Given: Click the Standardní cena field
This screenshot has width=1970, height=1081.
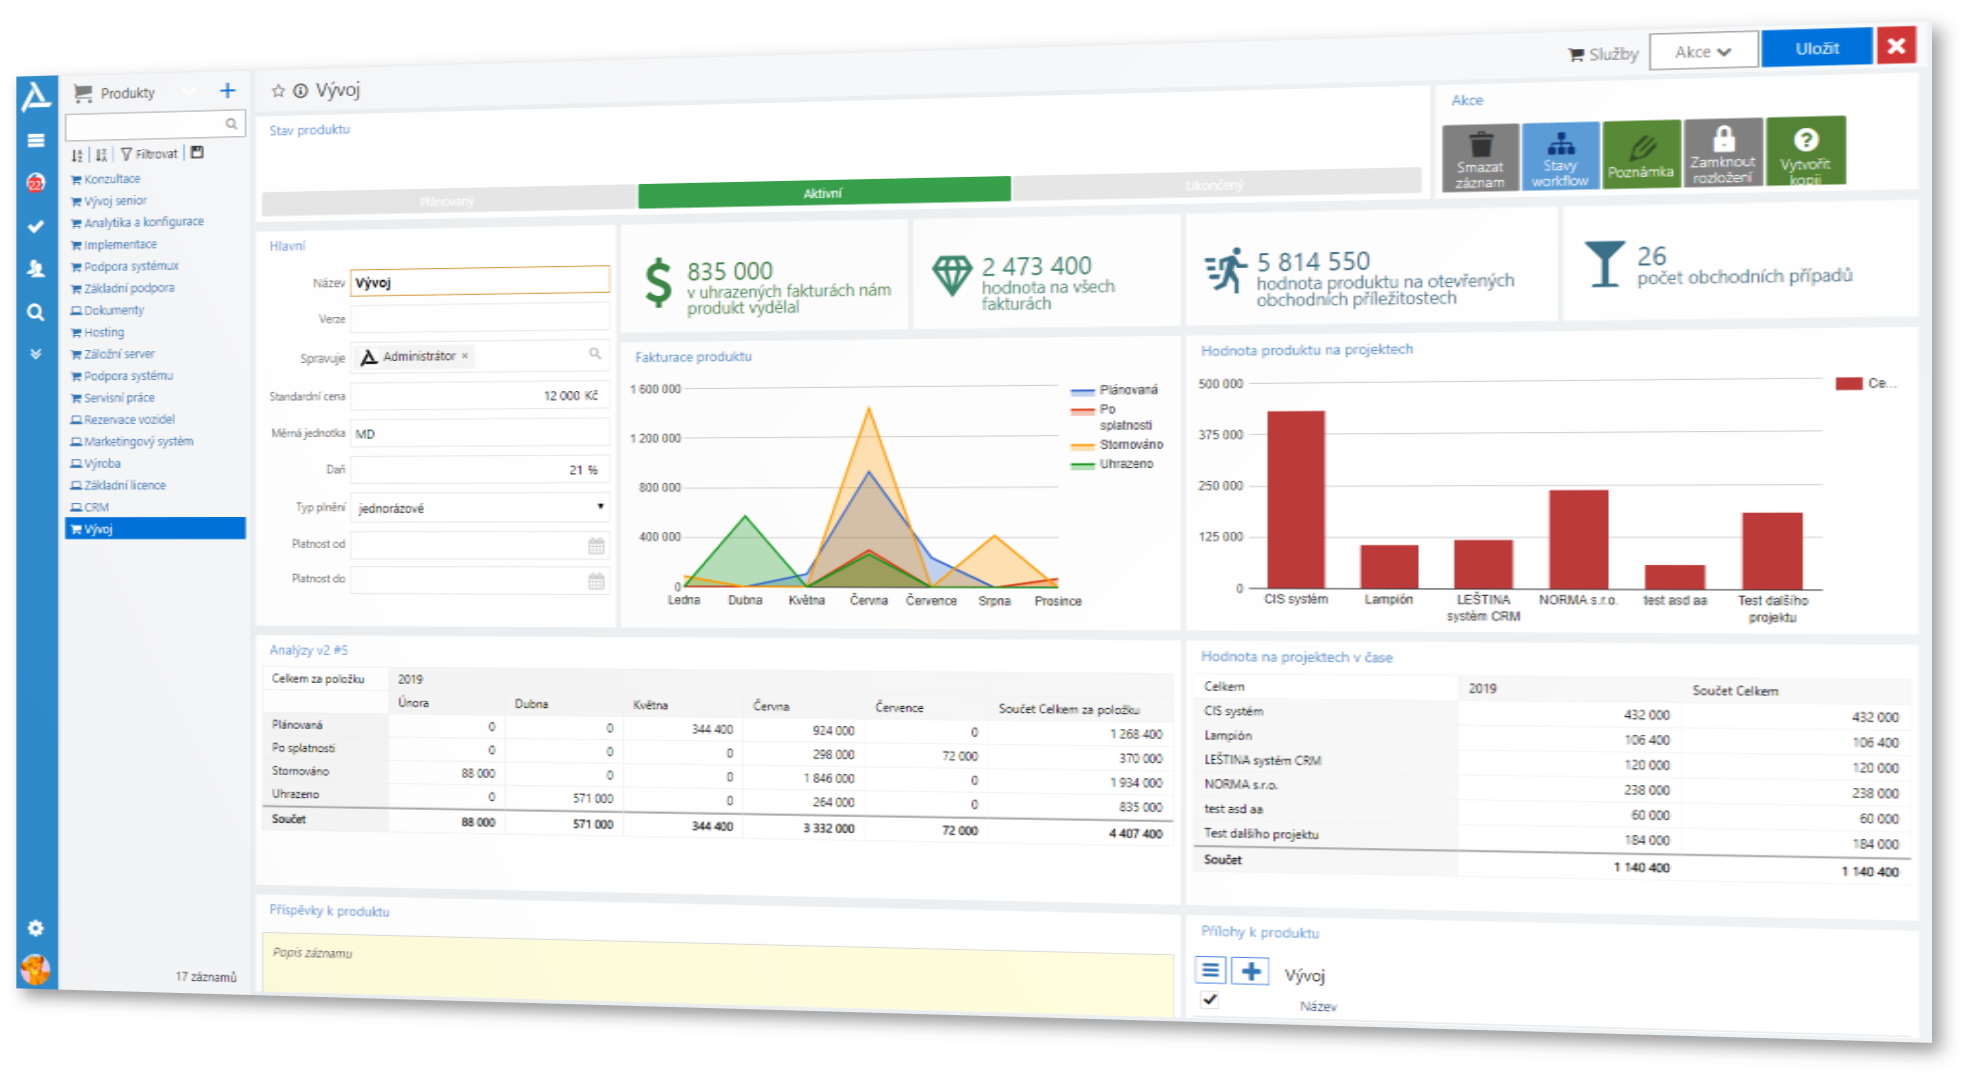Looking at the screenshot, I should pos(480,395).
